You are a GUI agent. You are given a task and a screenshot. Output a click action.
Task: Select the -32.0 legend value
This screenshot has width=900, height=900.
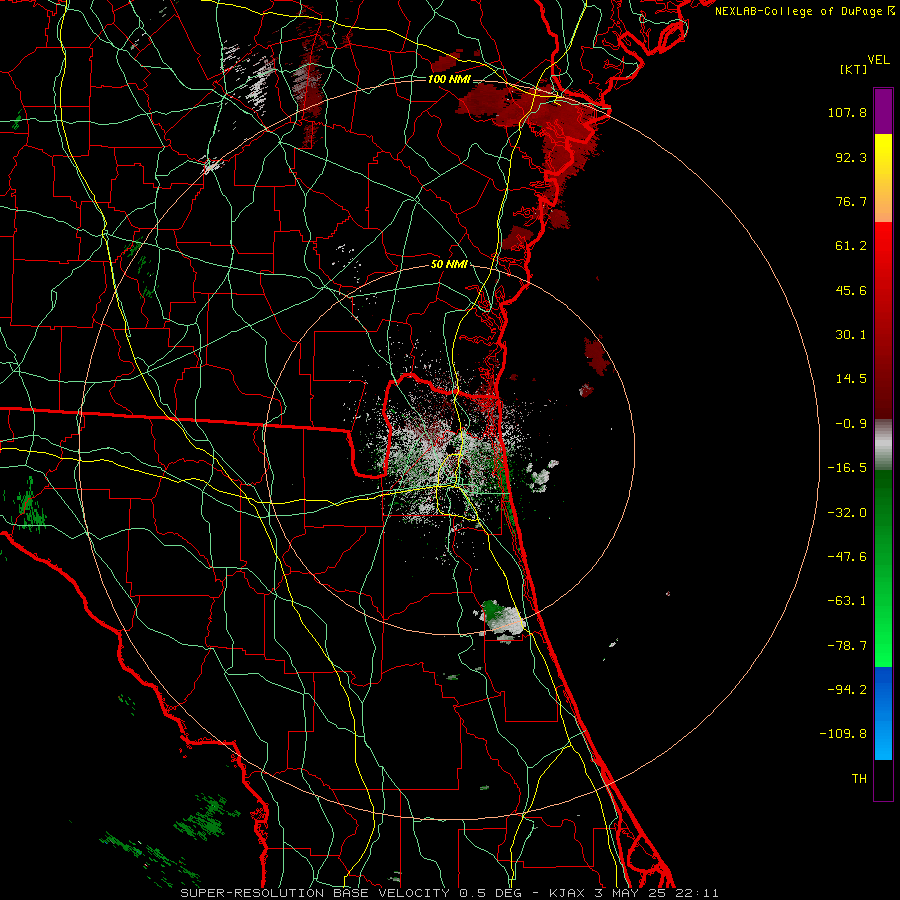coord(847,513)
